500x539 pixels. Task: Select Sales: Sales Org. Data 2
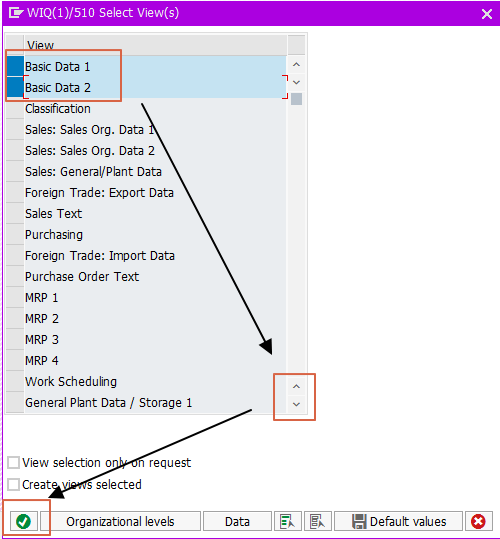tap(155, 151)
